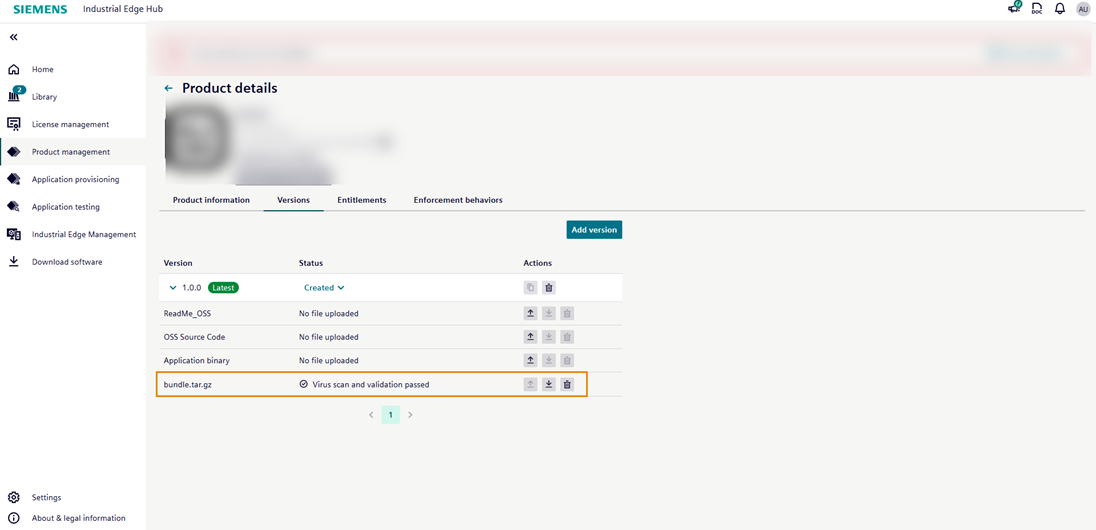
Task: Click 'Virus scan and validation passed' text
Action: coord(370,385)
